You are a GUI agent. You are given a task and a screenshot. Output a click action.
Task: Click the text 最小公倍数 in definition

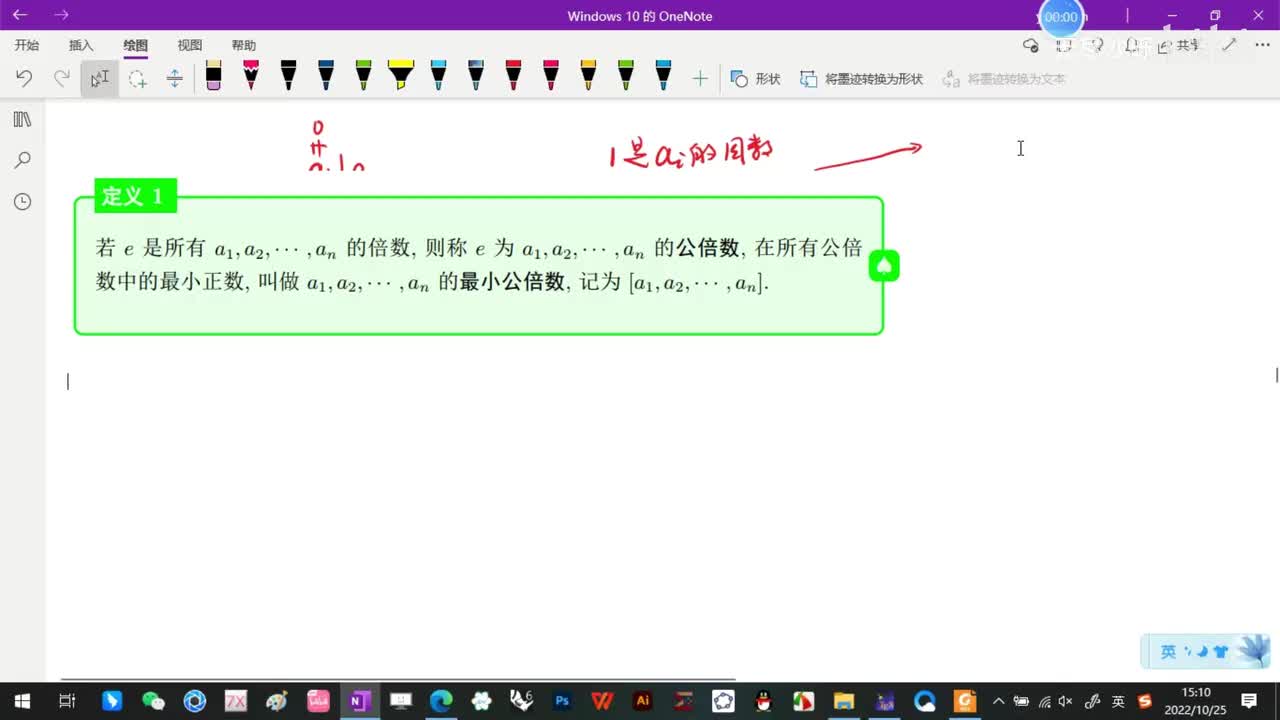pos(512,282)
